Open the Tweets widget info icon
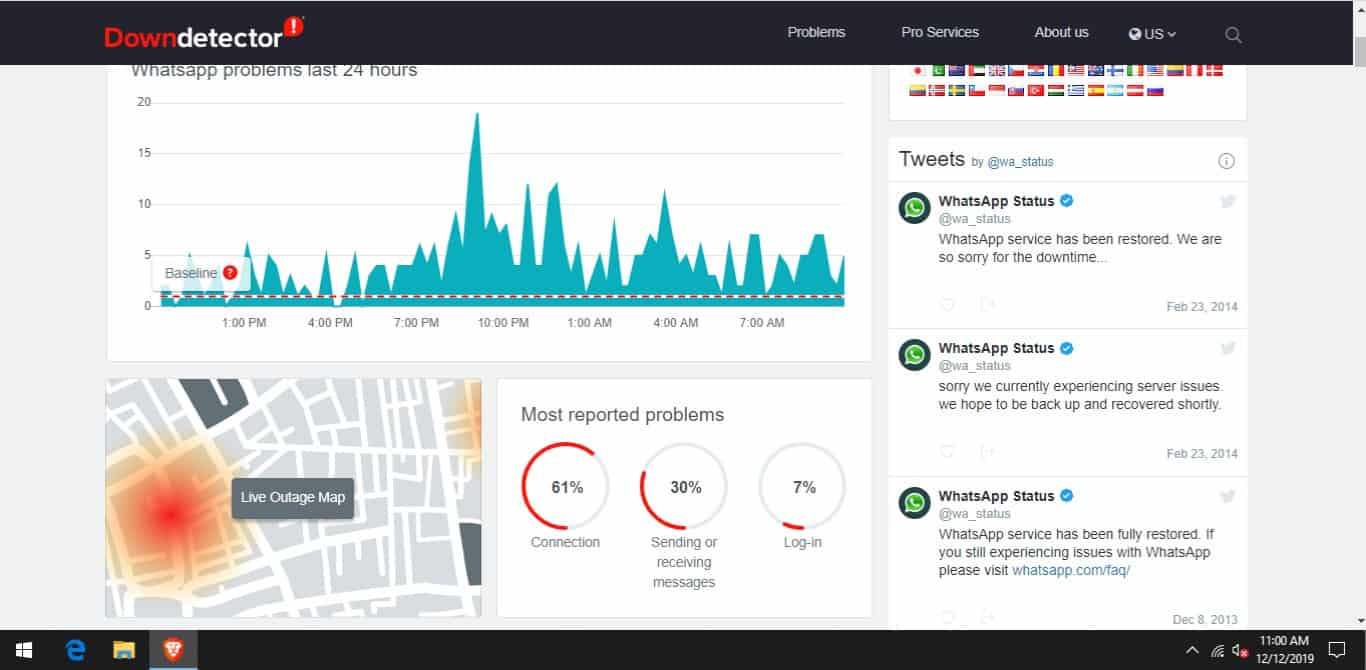Screen dimensions: 1366x670 1227,161
